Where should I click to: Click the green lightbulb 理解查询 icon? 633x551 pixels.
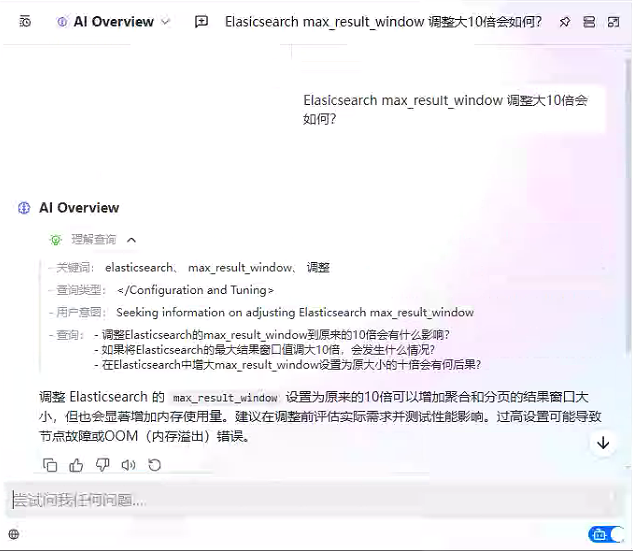pyautogui.click(x=55, y=240)
